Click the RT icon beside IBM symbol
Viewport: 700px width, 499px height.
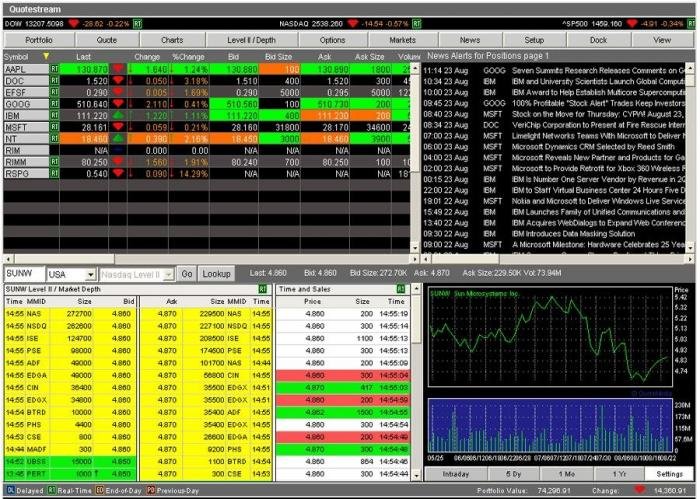54,115
